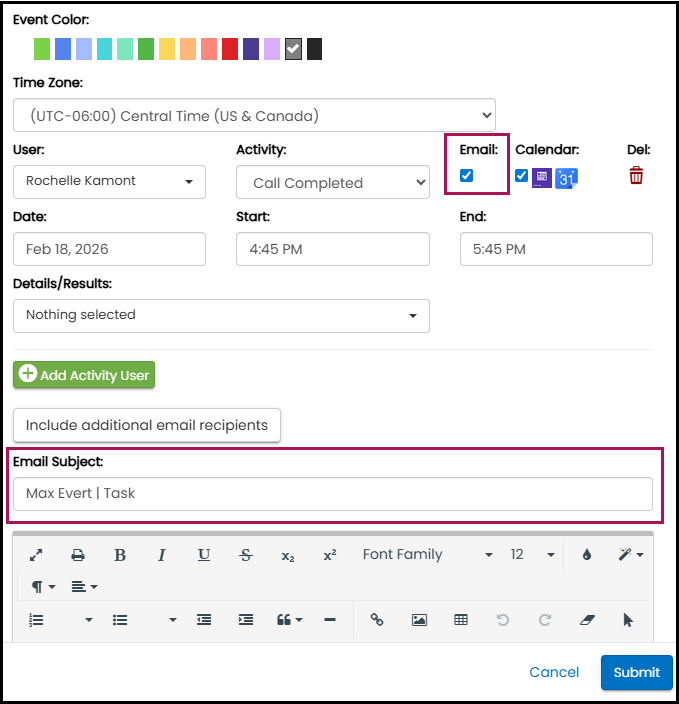
Task: Clear formatting with the eraser icon
Action: coord(587,620)
